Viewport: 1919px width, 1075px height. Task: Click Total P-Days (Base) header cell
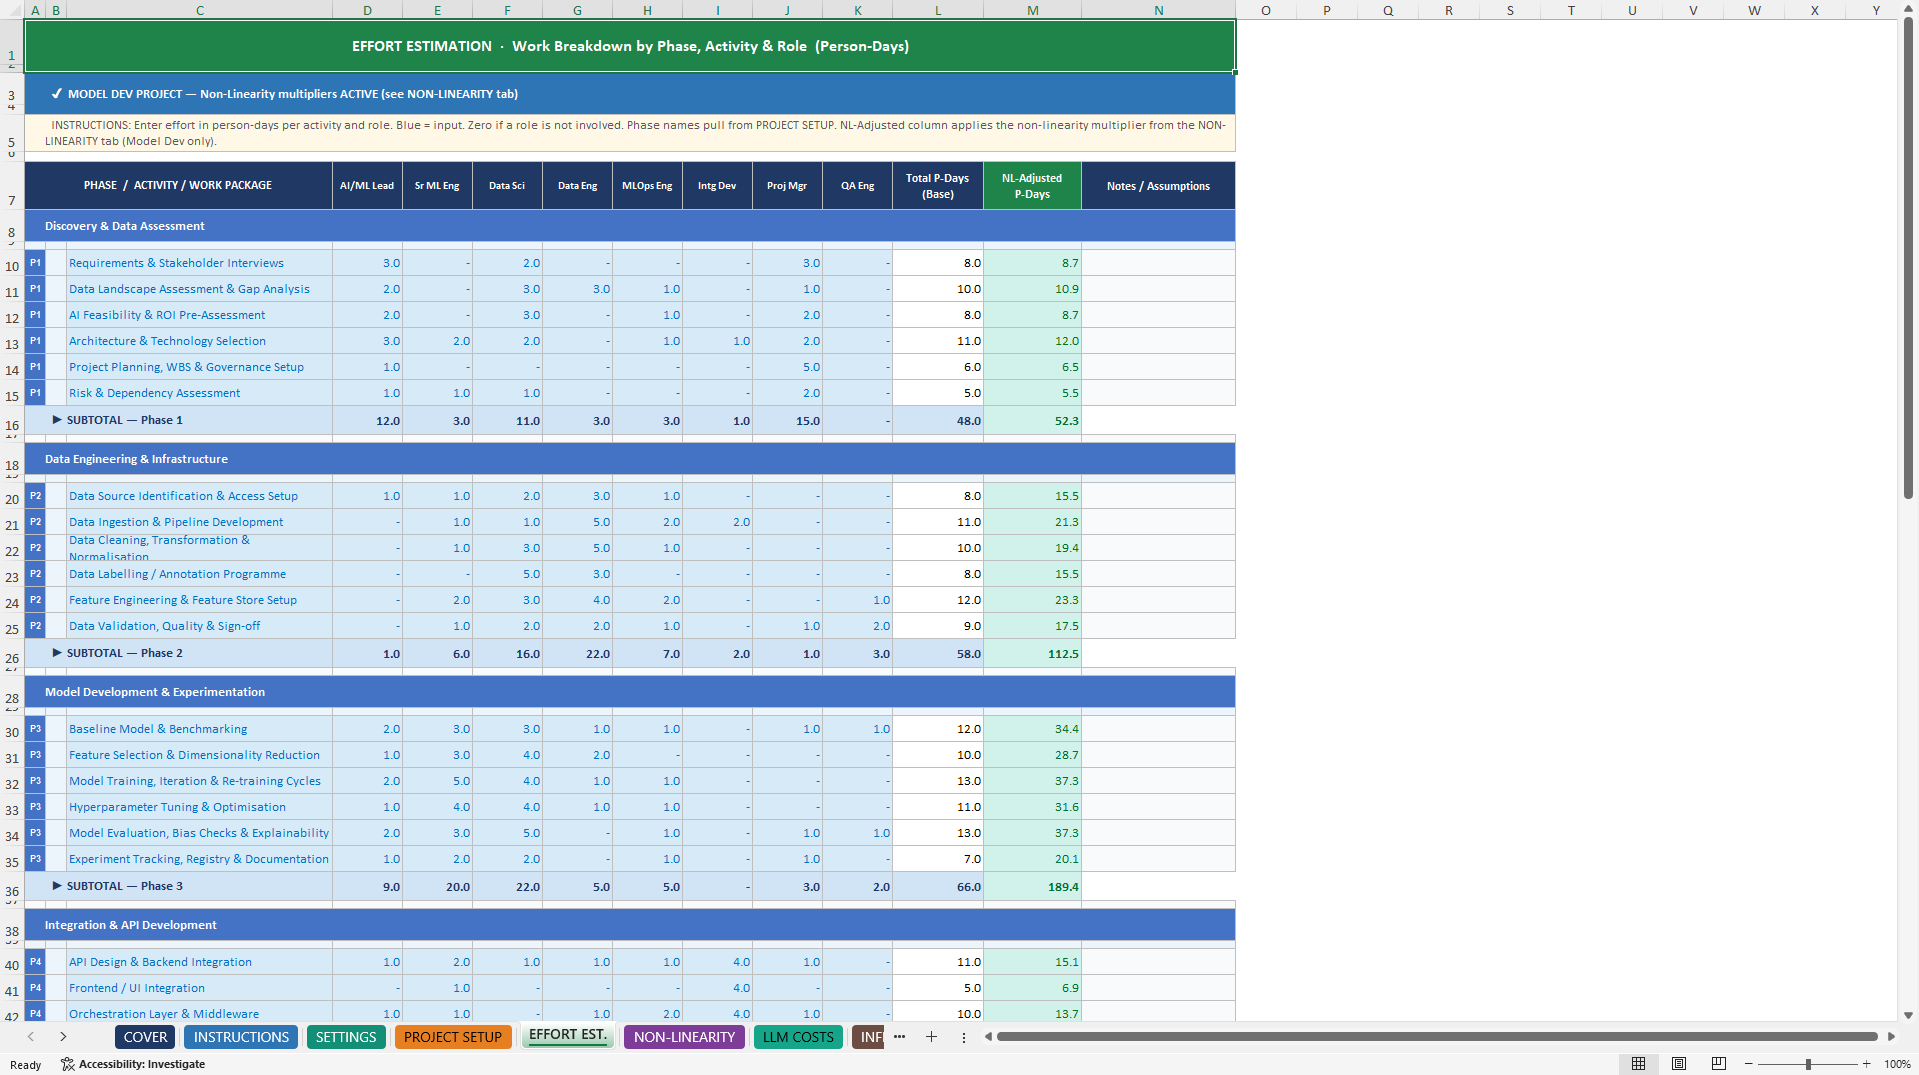(937, 186)
